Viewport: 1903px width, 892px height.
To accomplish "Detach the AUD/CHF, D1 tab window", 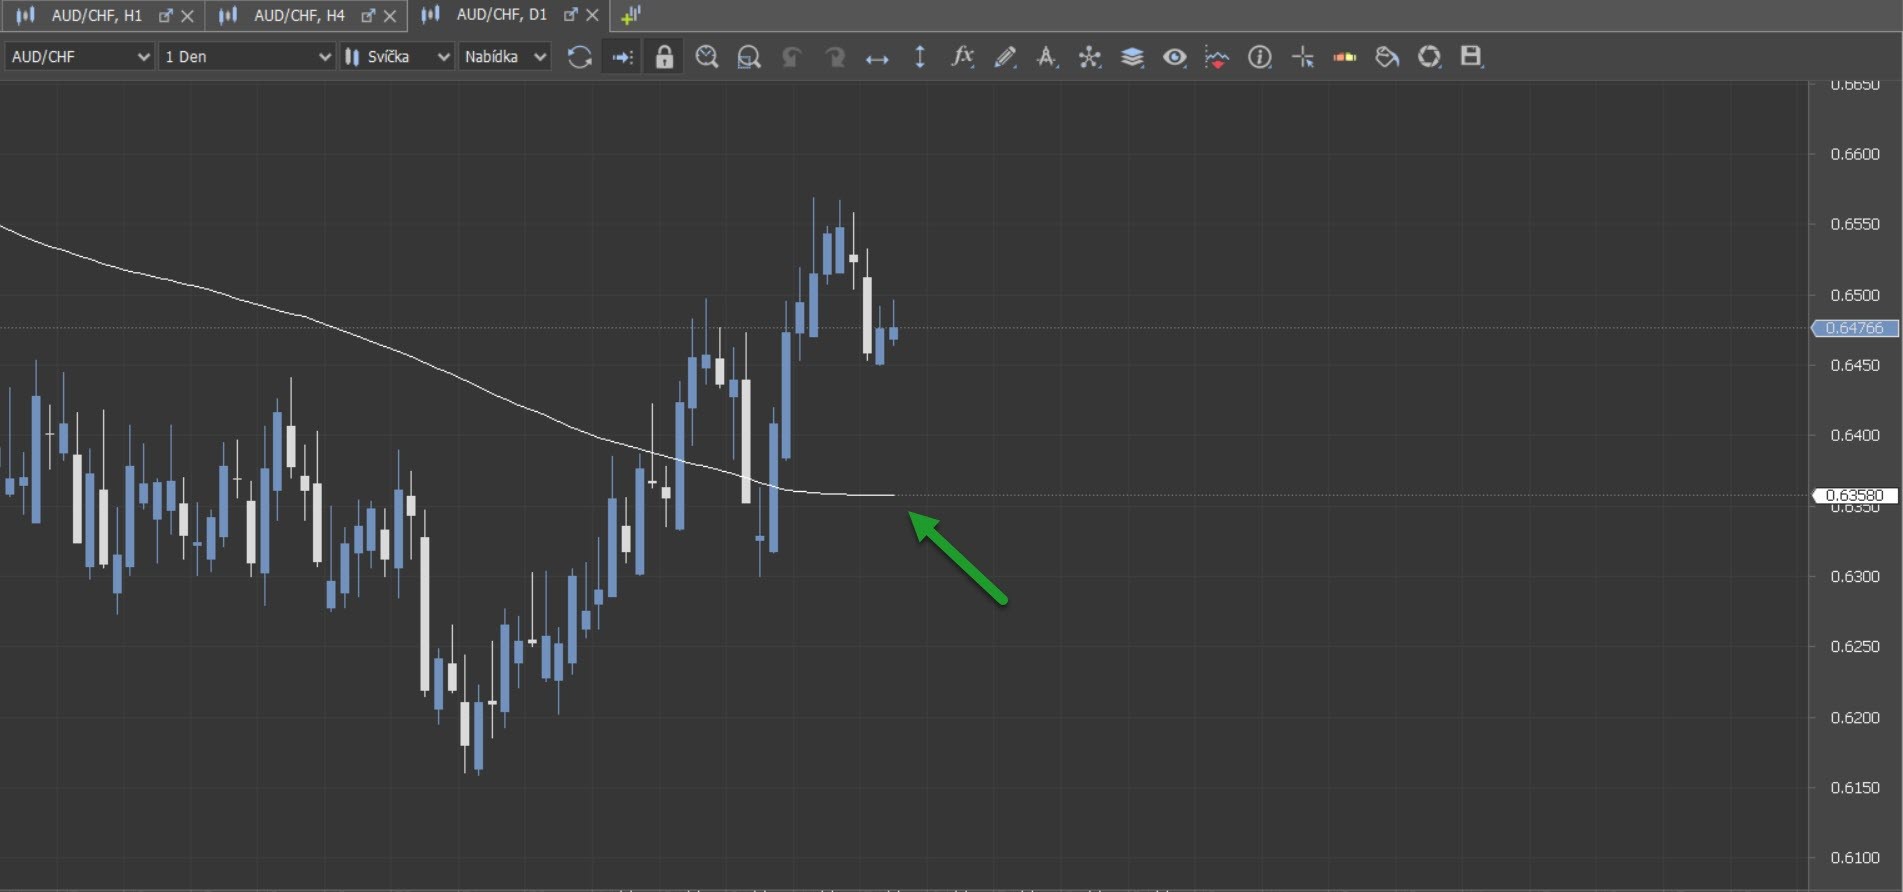I will pos(570,15).
